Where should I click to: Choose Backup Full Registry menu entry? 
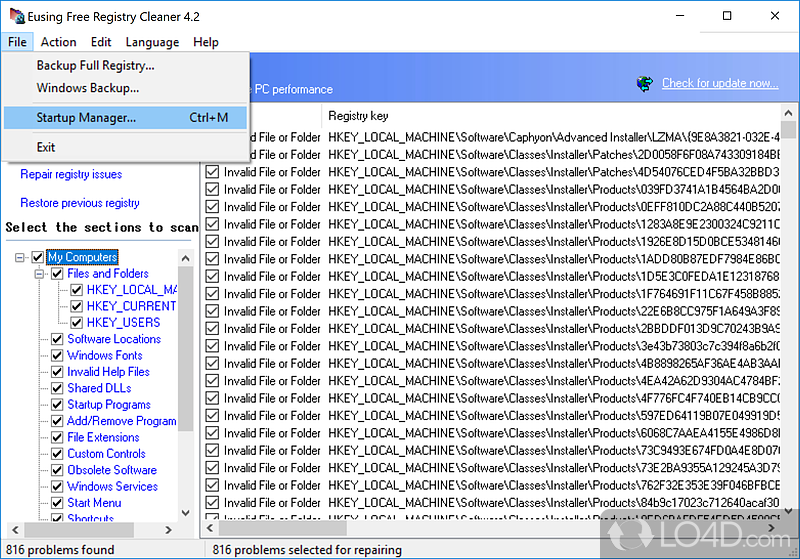(95, 66)
